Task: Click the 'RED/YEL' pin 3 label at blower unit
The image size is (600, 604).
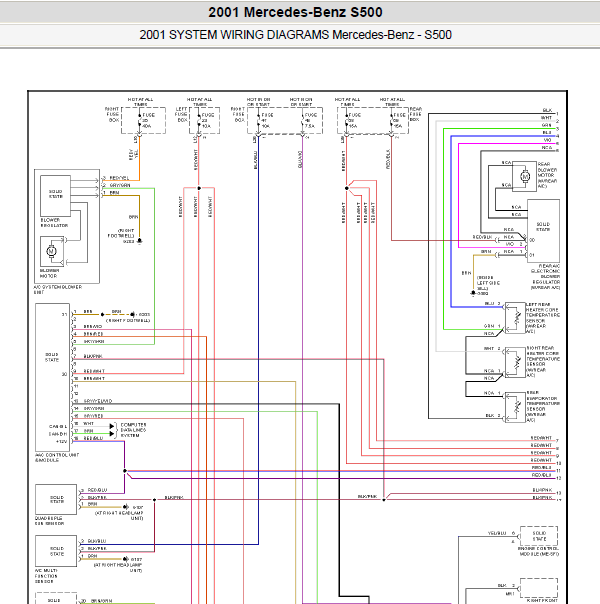Action: click(x=119, y=178)
